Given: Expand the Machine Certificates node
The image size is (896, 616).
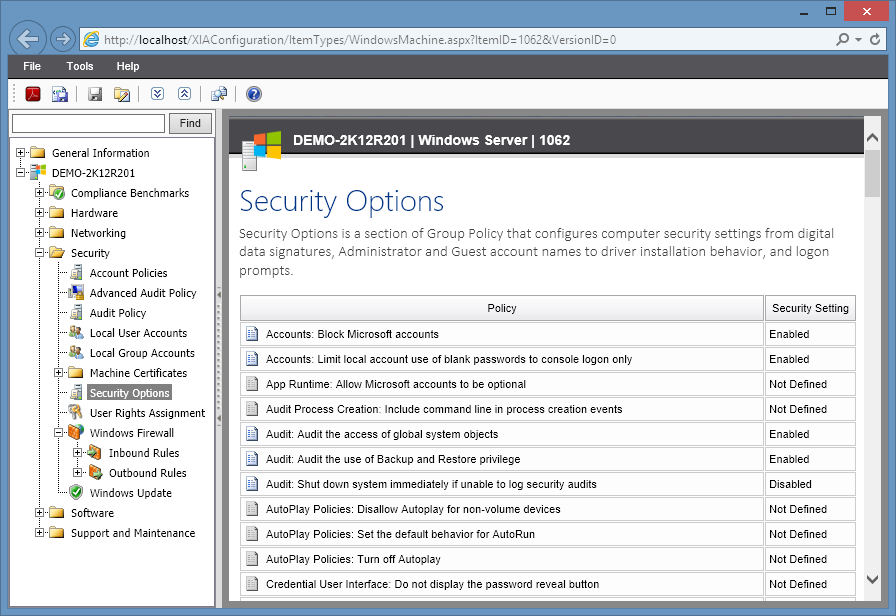Looking at the screenshot, I should tap(58, 373).
